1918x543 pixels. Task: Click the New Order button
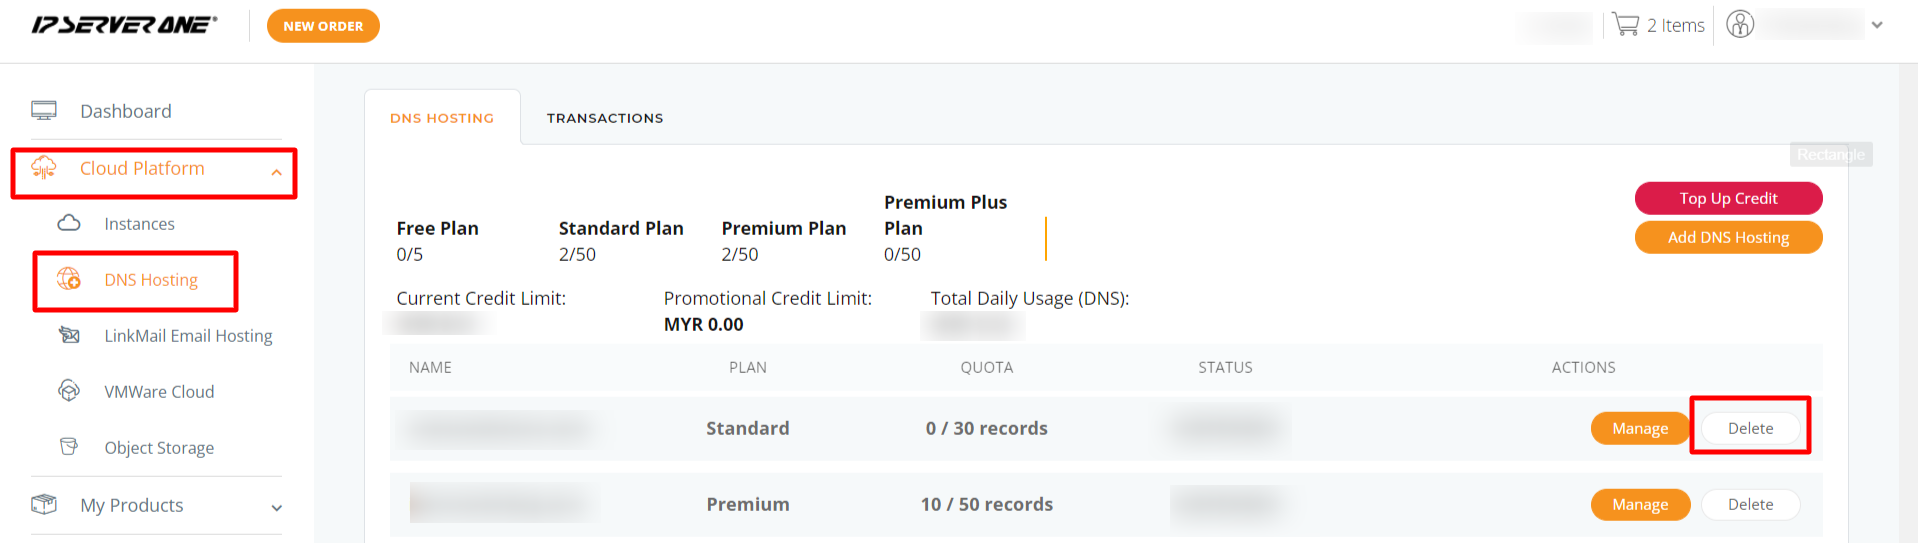(x=323, y=26)
